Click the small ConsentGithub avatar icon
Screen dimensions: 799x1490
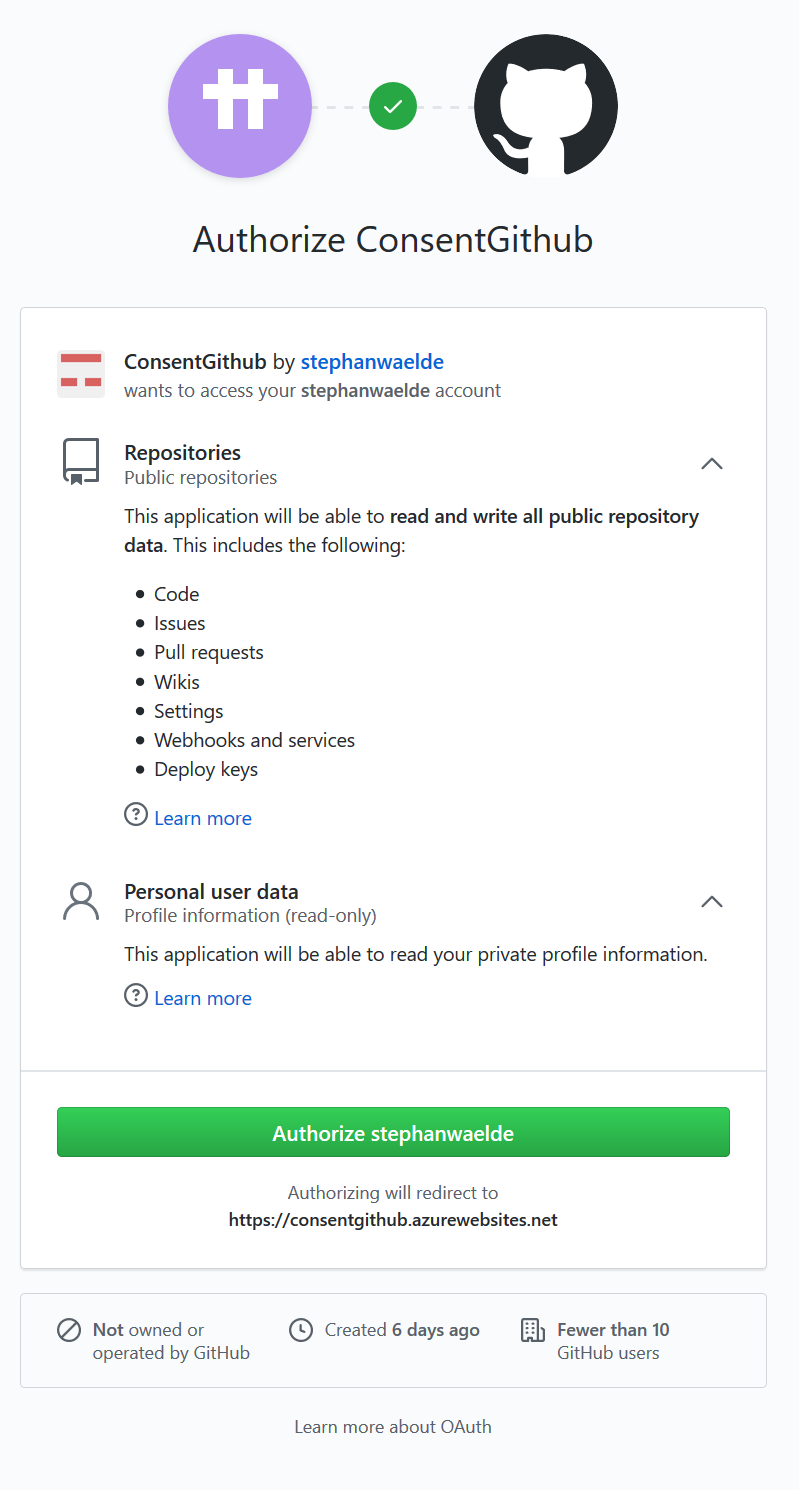pyautogui.click(x=81, y=374)
